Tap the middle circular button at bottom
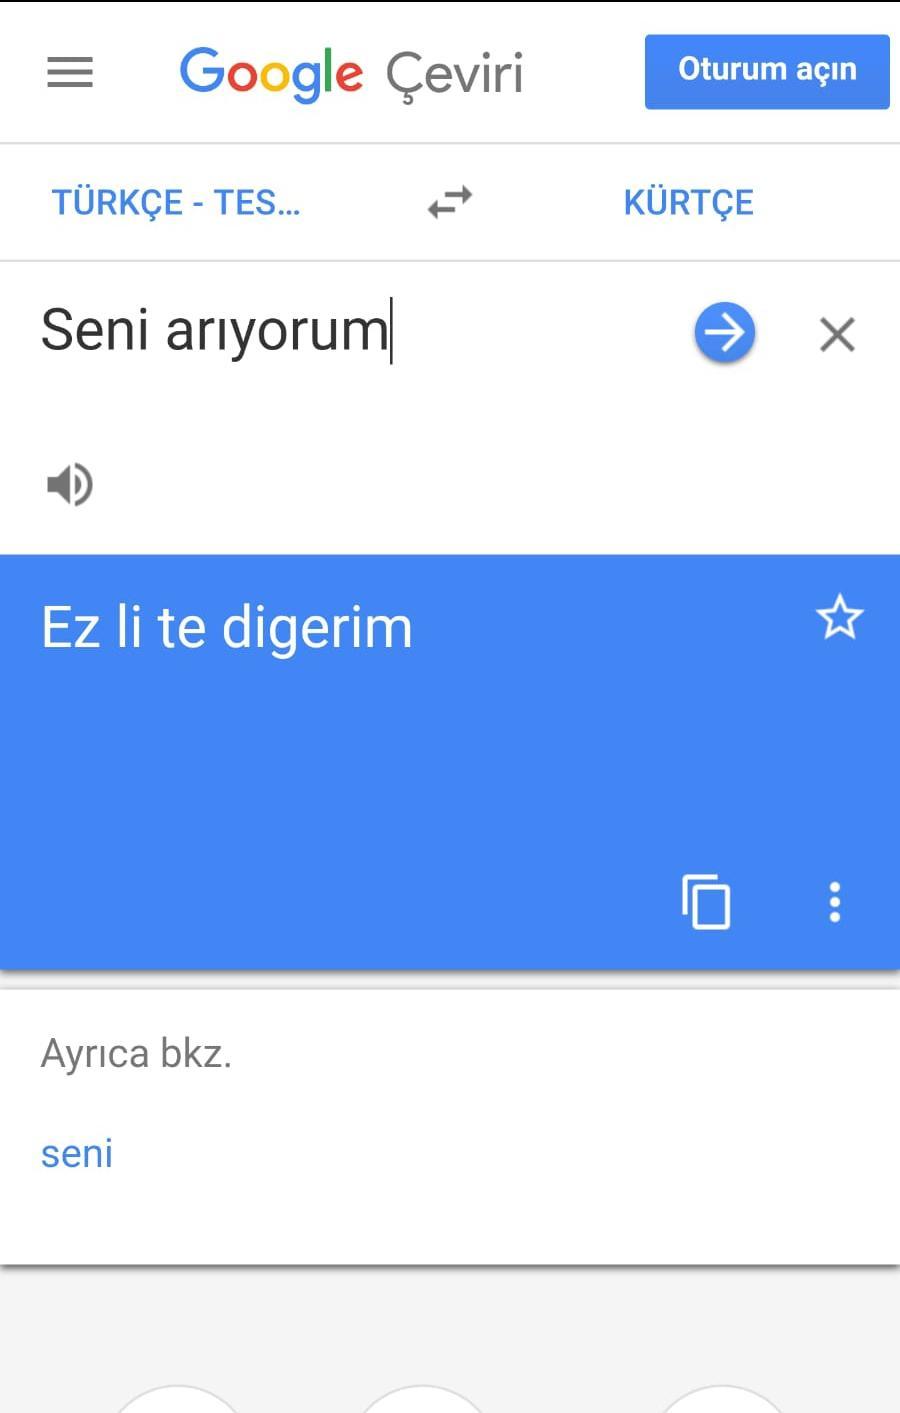This screenshot has width=900, height=1413. (x=422, y=1400)
